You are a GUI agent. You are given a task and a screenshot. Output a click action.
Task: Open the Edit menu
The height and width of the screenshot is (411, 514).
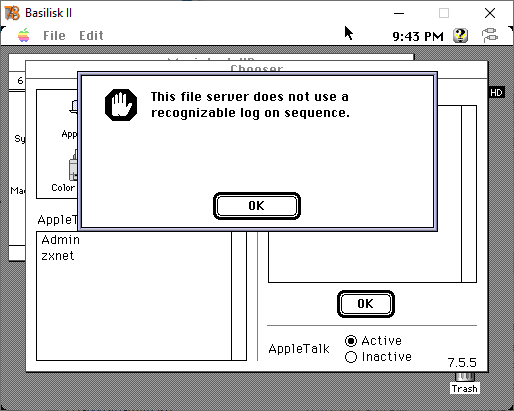91,35
